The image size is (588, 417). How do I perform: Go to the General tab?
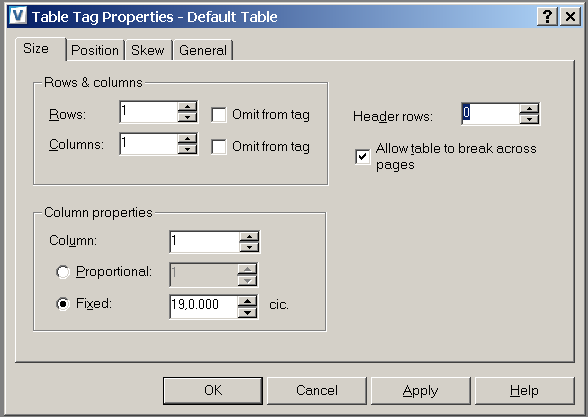click(203, 50)
